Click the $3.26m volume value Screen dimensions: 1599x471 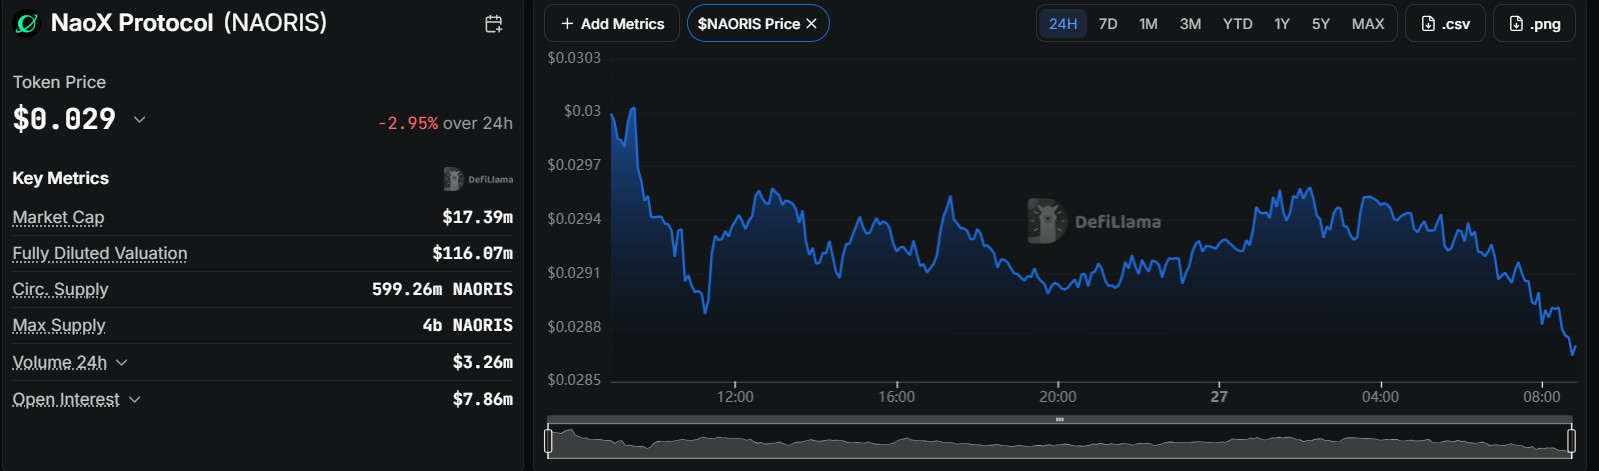483,362
